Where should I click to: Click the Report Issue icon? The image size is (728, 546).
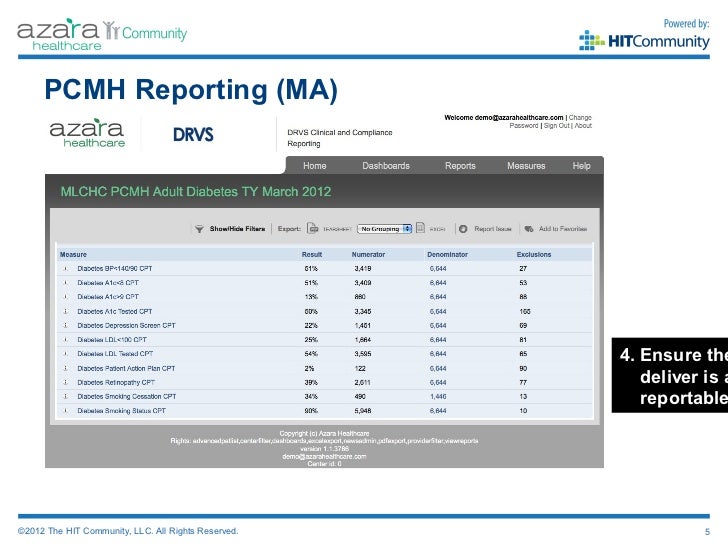click(462, 229)
